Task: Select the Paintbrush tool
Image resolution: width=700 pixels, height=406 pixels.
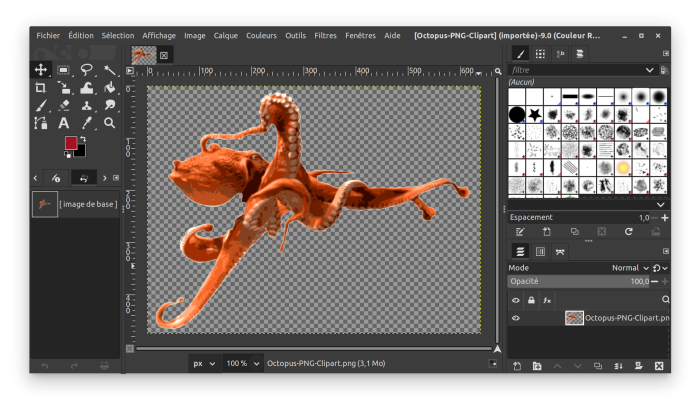Action: [41, 105]
